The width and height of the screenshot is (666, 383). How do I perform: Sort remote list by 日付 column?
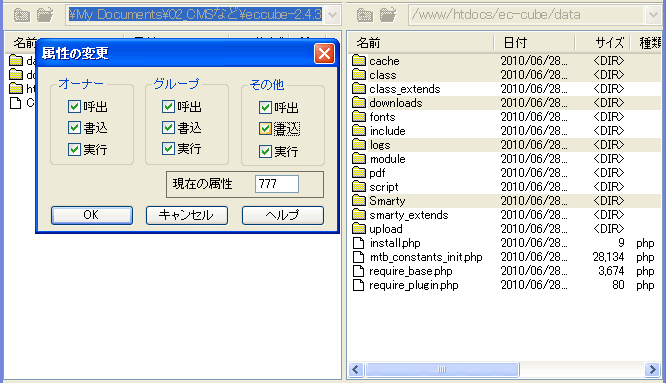534,42
